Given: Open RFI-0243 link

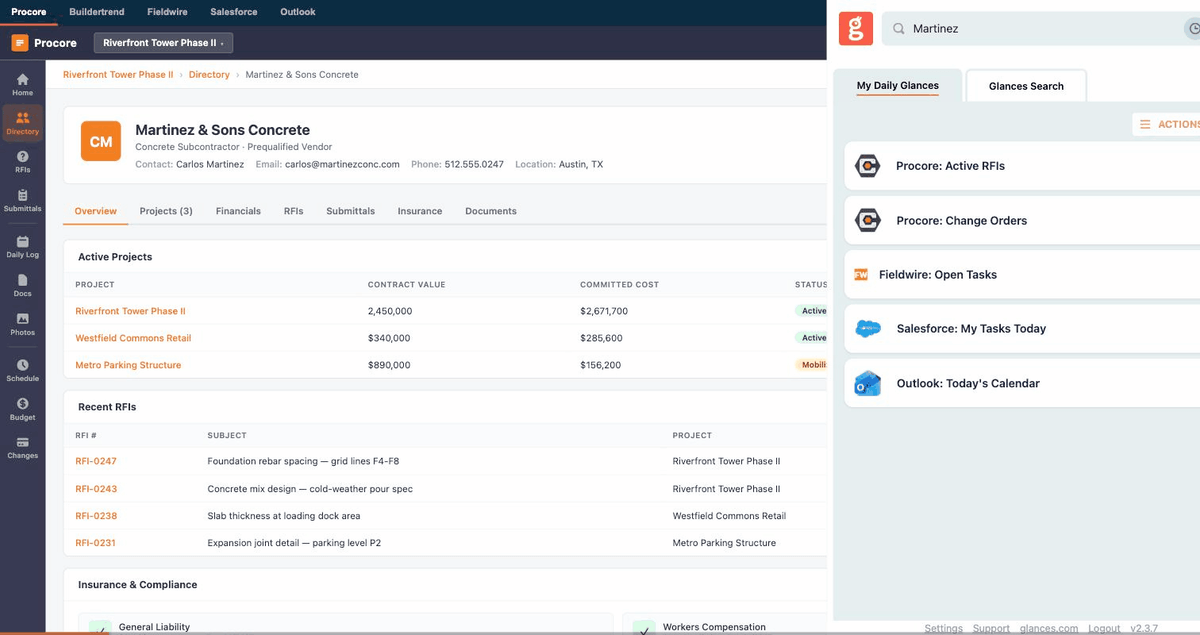Looking at the screenshot, I should (x=96, y=489).
